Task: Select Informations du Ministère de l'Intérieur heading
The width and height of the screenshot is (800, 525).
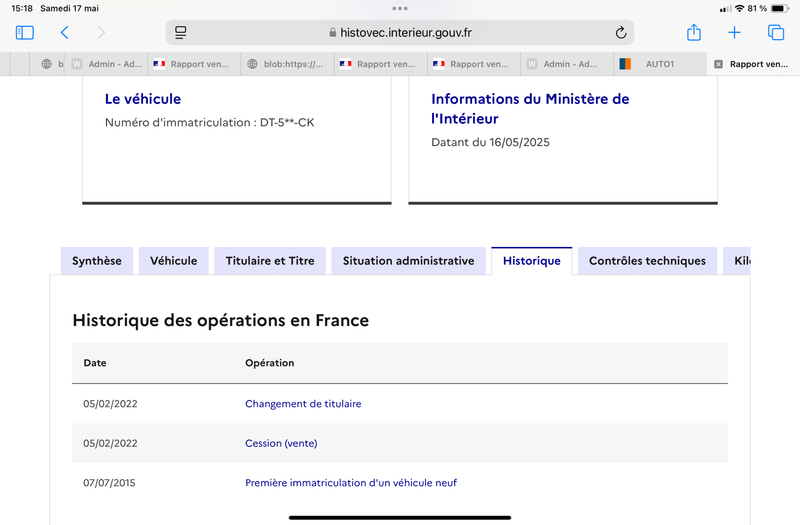Action: click(x=530, y=109)
